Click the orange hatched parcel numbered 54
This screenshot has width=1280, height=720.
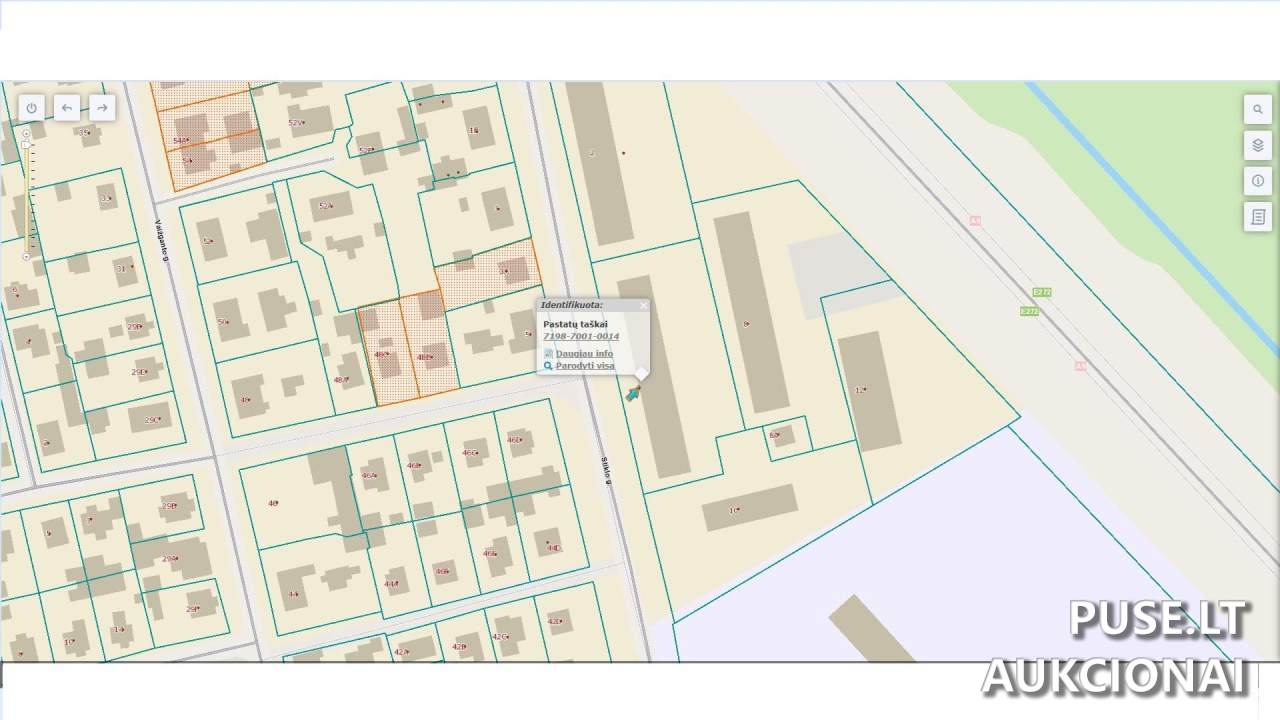pyautogui.click(x=186, y=160)
